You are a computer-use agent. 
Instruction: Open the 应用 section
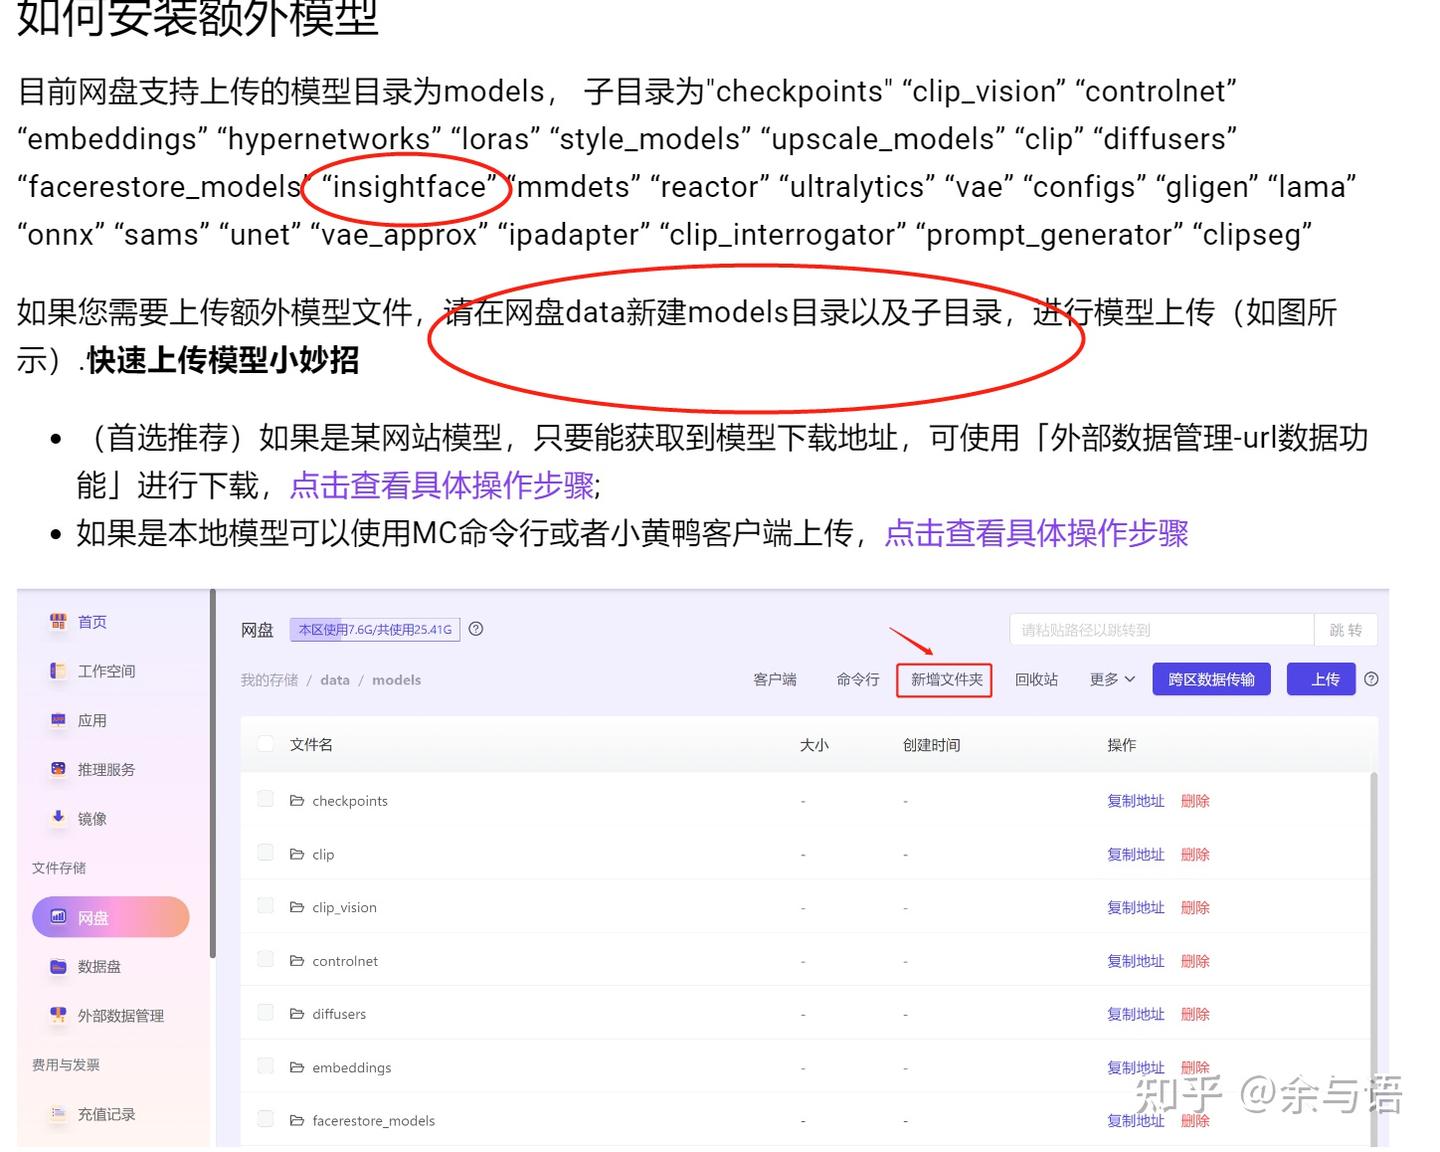tap(92, 720)
